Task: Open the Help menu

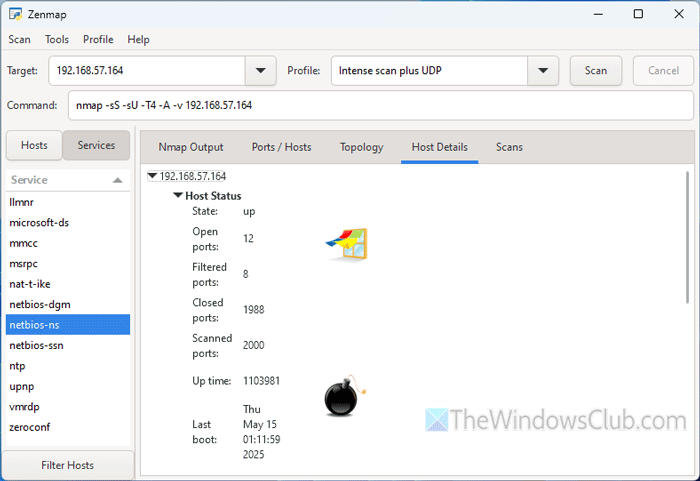Action: click(138, 40)
